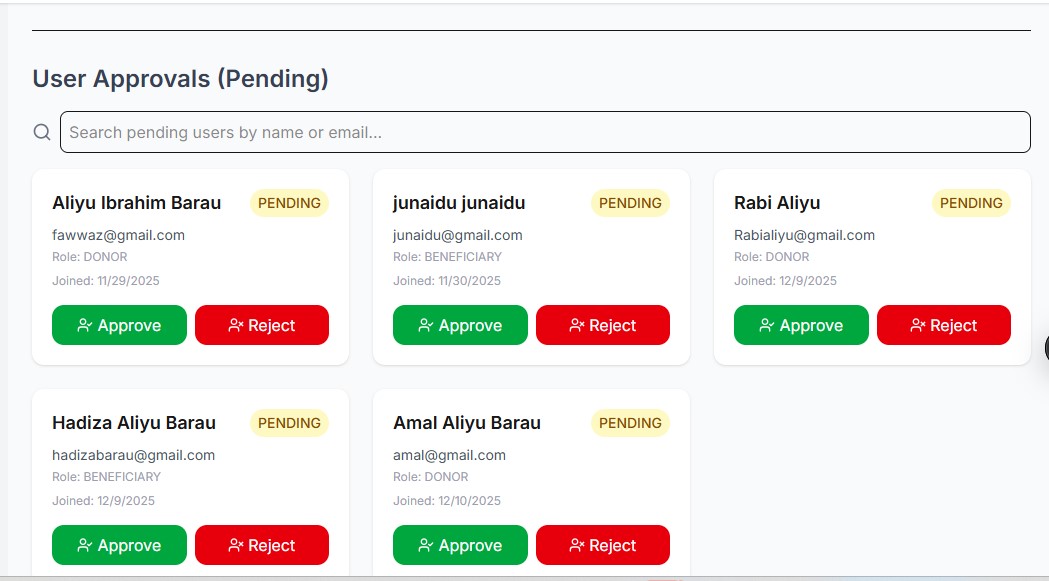Click the search magnifier icon

click(42, 132)
